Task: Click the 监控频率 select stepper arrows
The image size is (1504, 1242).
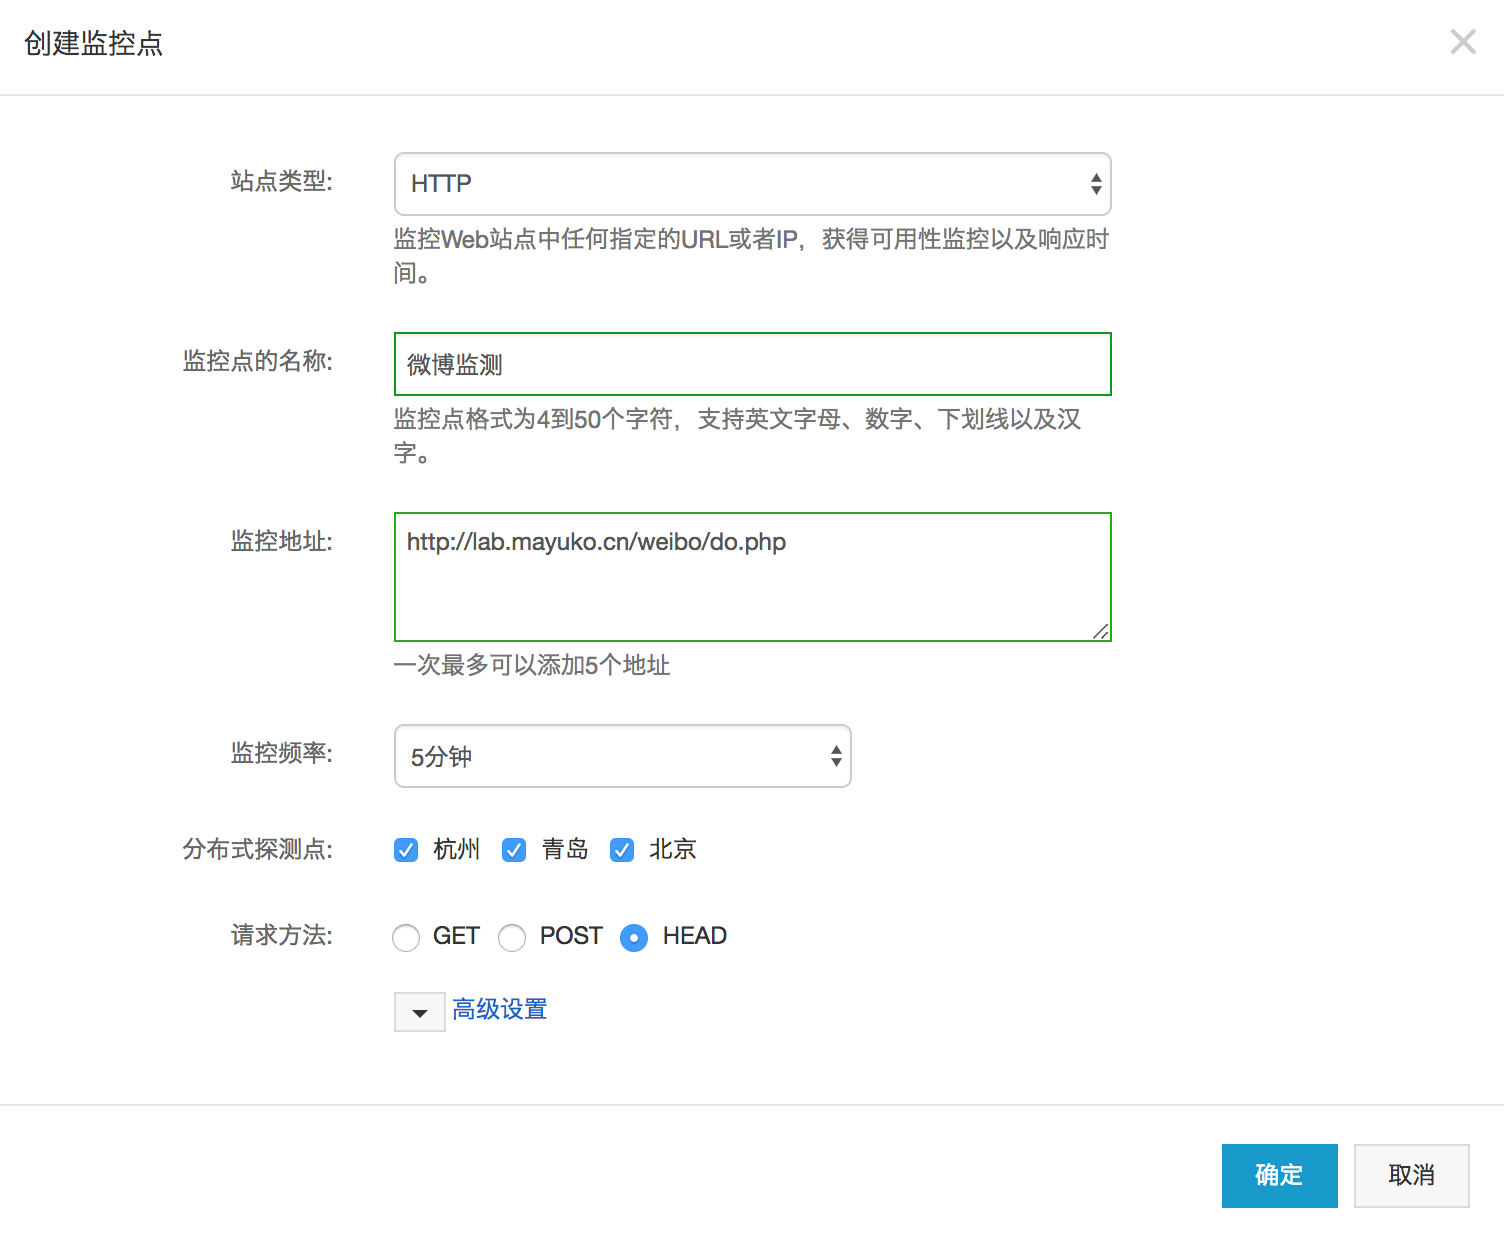Action: (x=836, y=756)
